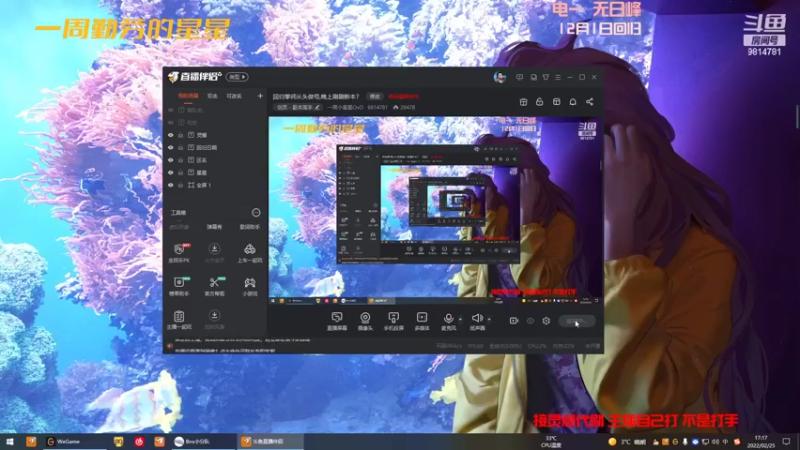Click the 修改 button beside room title
800x450 pixels.
[374, 96]
